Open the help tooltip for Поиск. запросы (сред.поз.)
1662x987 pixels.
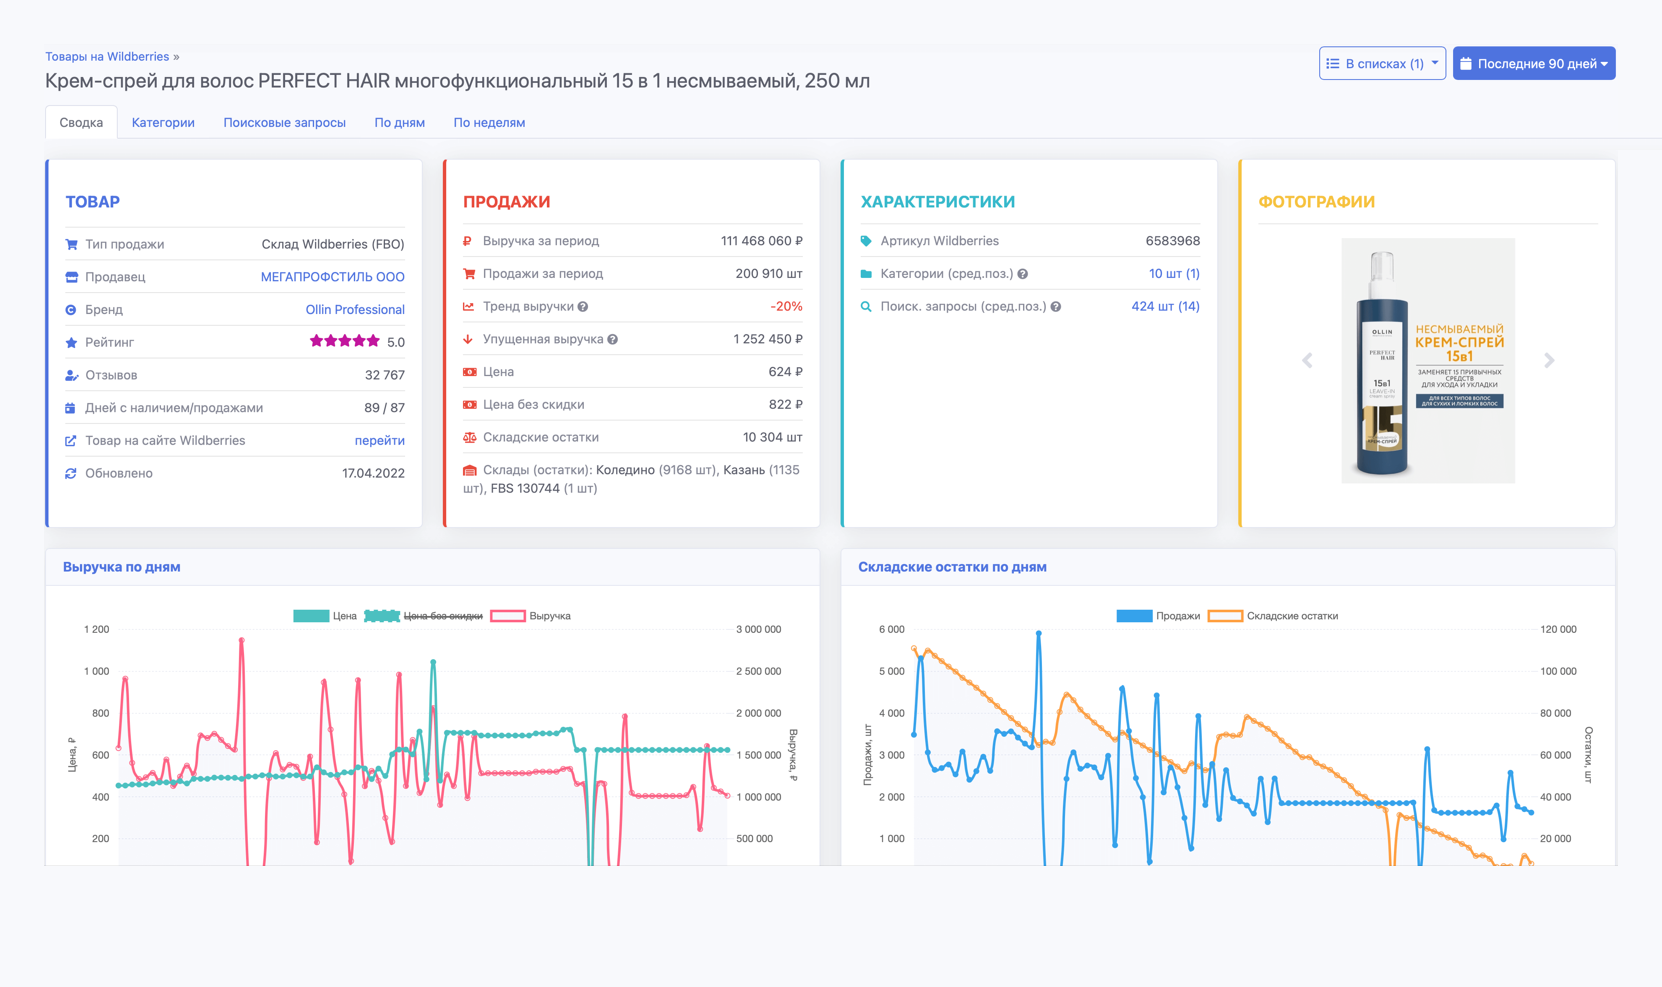1055,307
